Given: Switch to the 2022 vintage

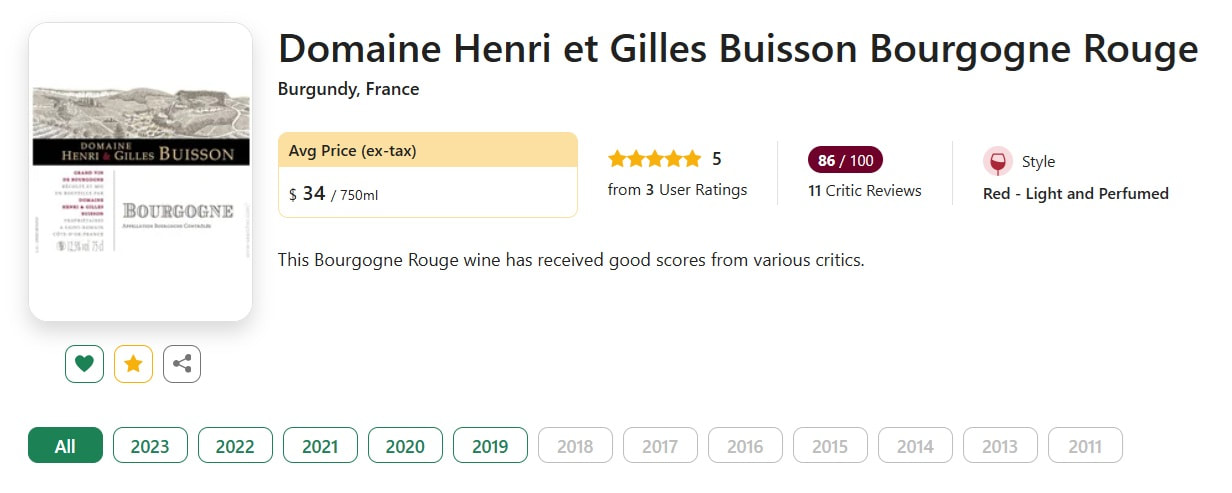Looking at the screenshot, I should (x=235, y=446).
